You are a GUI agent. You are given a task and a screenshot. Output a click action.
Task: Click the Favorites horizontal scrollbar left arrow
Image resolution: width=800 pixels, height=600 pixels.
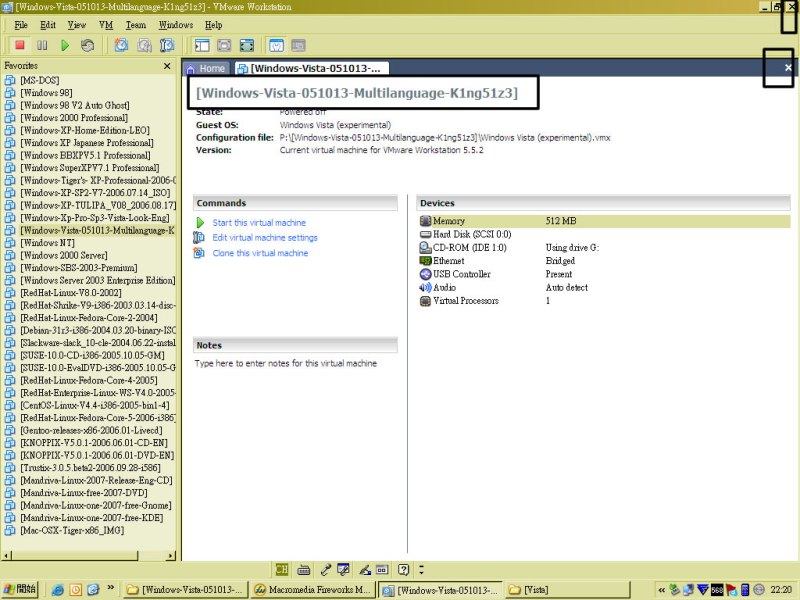(7, 555)
